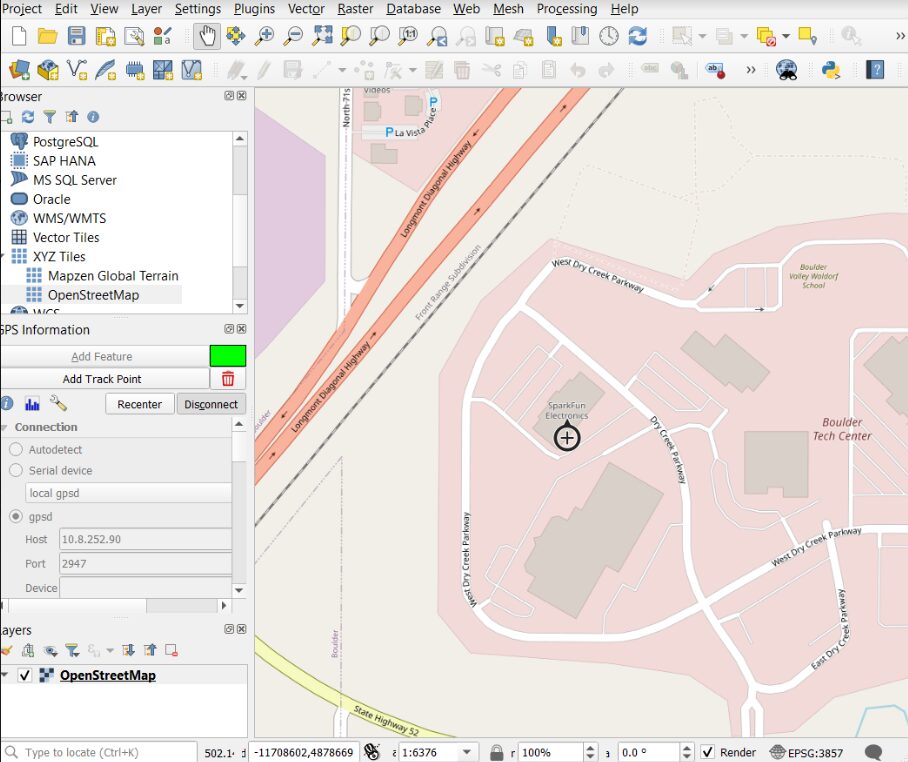Click the Disconnect button

(x=211, y=404)
